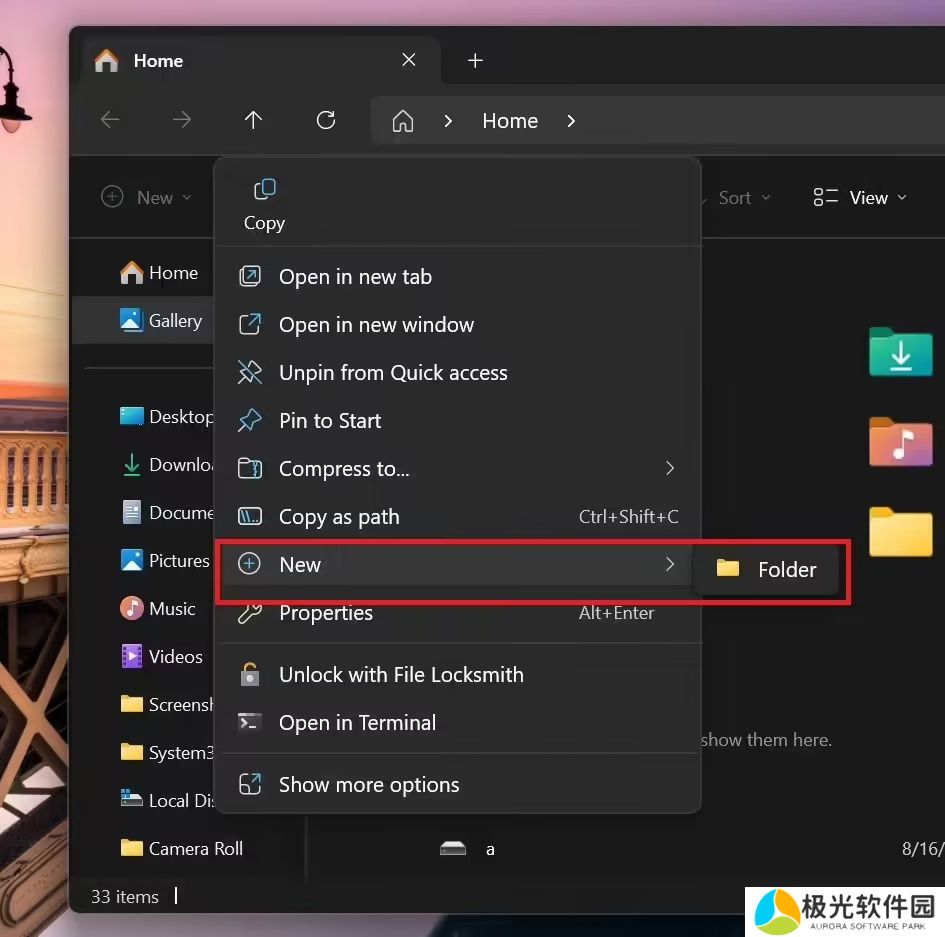Click the Refresh icon in navigation bar
The height and width of the screenshot is (937, 945).
325,121
